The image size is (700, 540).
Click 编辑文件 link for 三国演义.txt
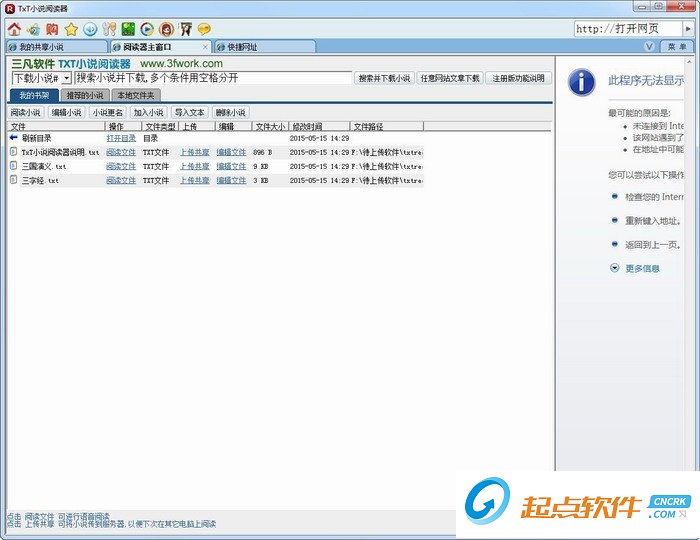click(x=231, y=166)
